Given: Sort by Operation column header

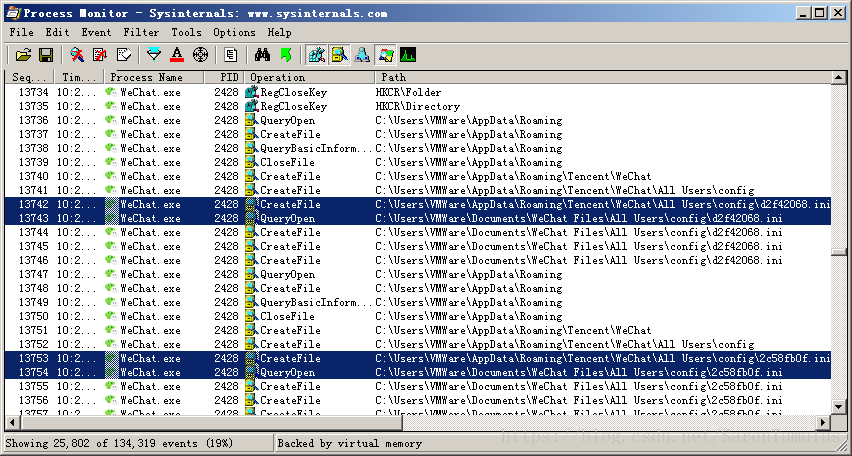Looking at the screenshot, I should click(309, 77).
